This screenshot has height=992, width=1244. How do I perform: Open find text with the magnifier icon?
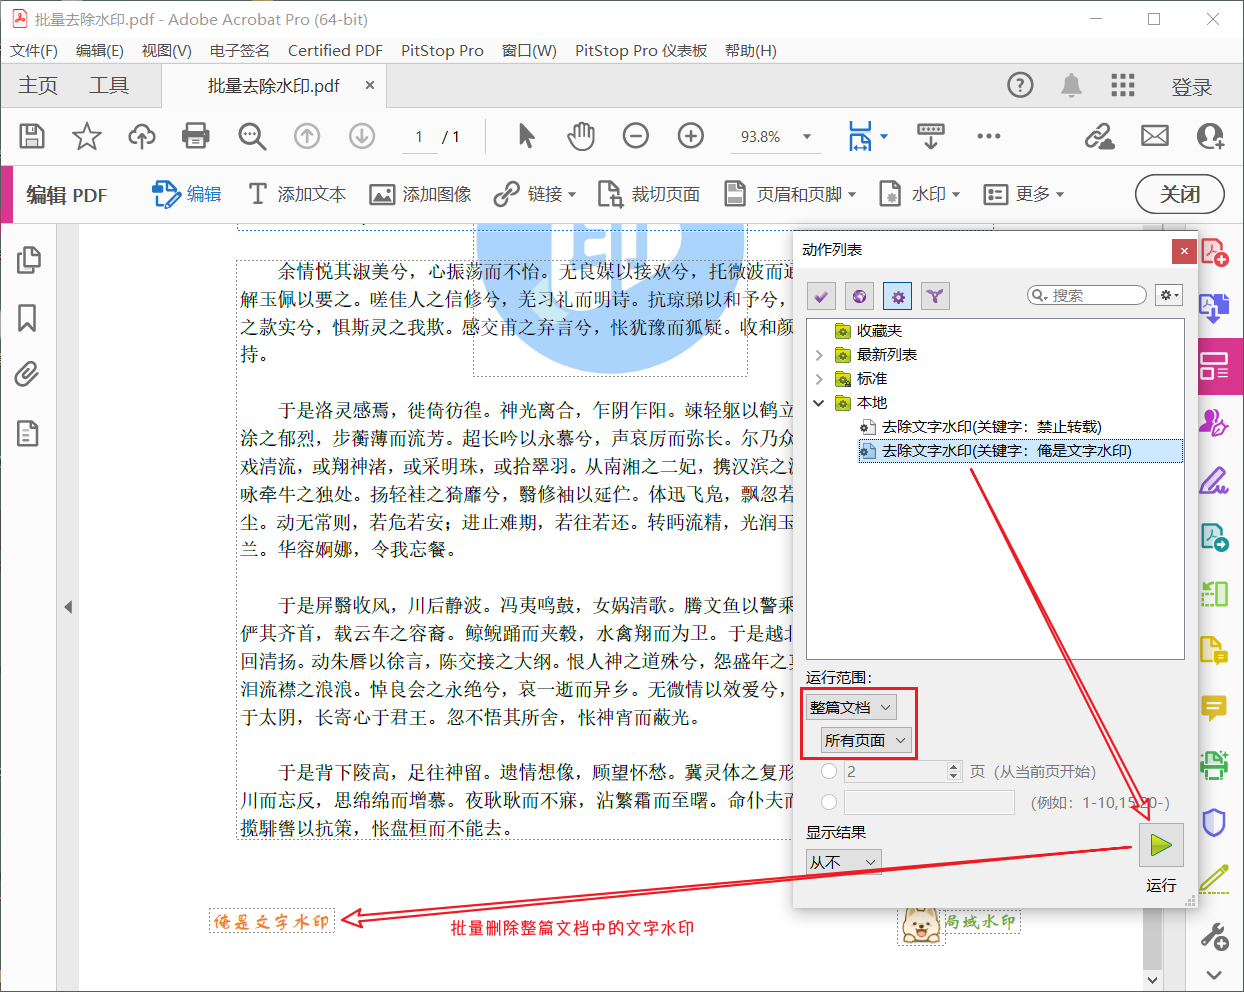252,136
